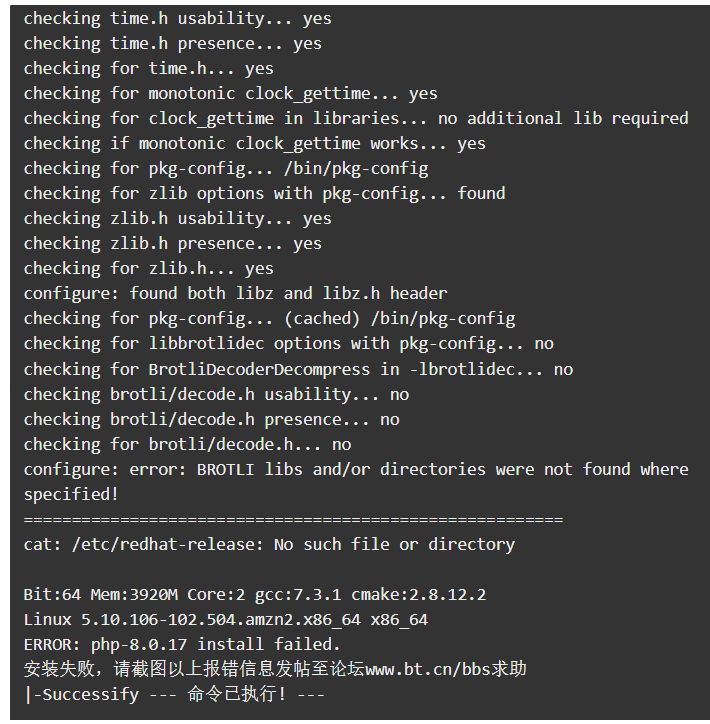The width and height of the screenshot is (710, 724).
Task: Click the 'if monotonic clock_gettime works' line
Action: coord(254,144)
